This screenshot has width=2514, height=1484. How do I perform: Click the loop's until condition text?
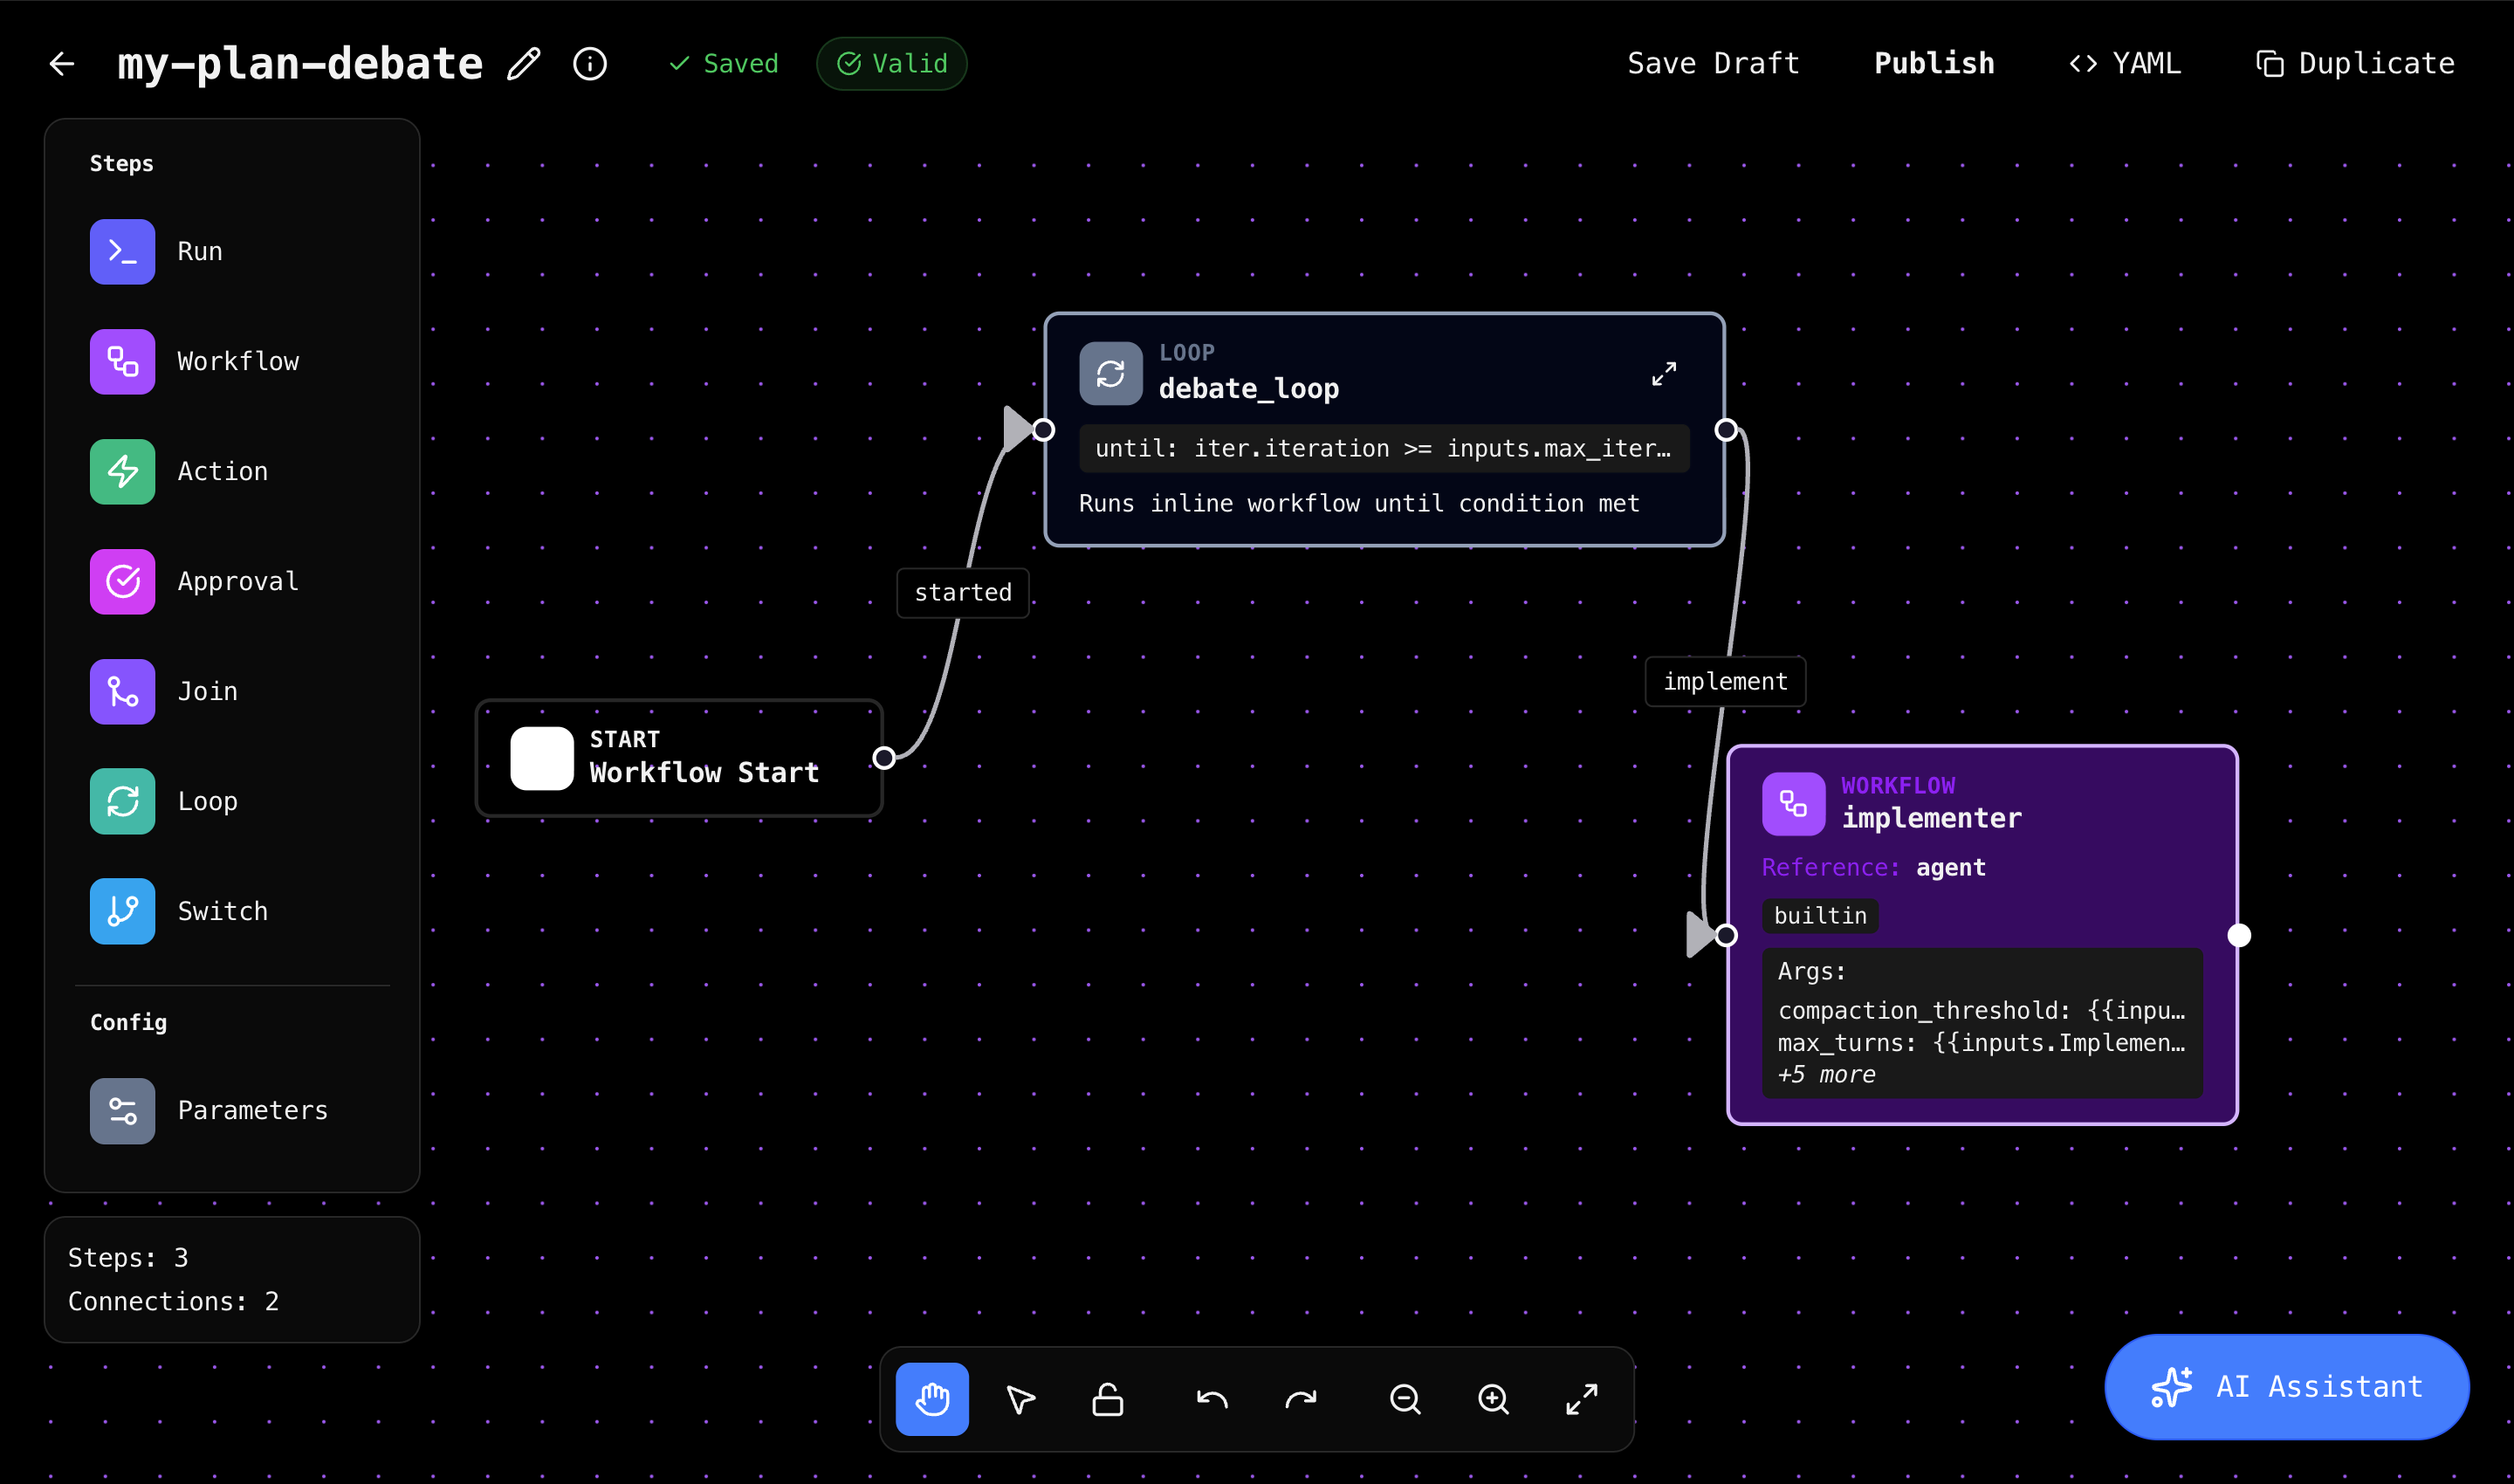(1384, 448)
